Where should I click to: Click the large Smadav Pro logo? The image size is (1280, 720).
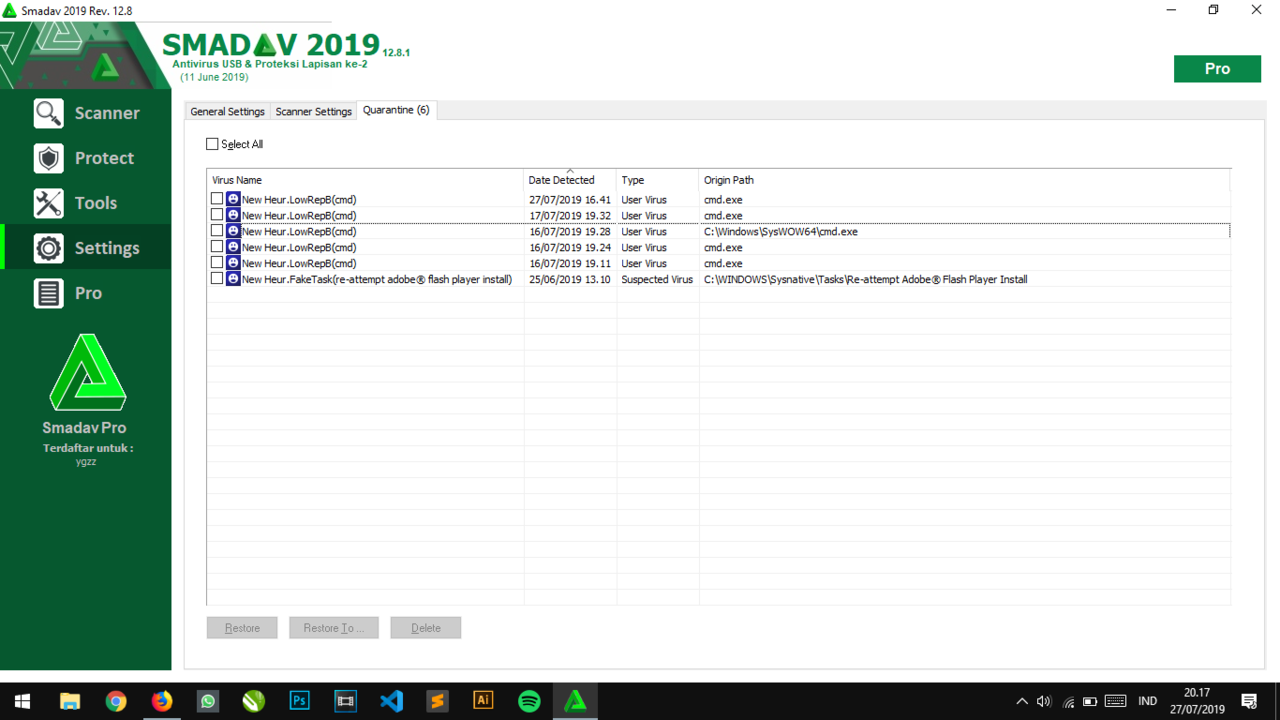click(x=88, y=372)
